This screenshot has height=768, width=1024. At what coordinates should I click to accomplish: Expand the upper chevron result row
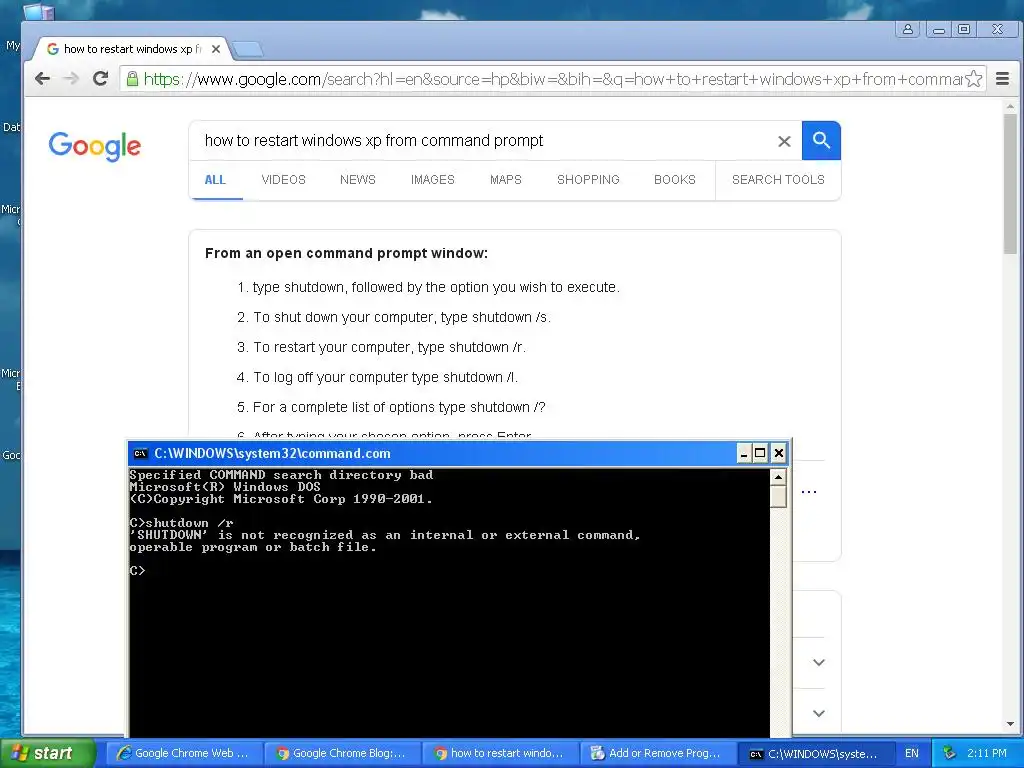pyautogui.click(x=818, y=662)
